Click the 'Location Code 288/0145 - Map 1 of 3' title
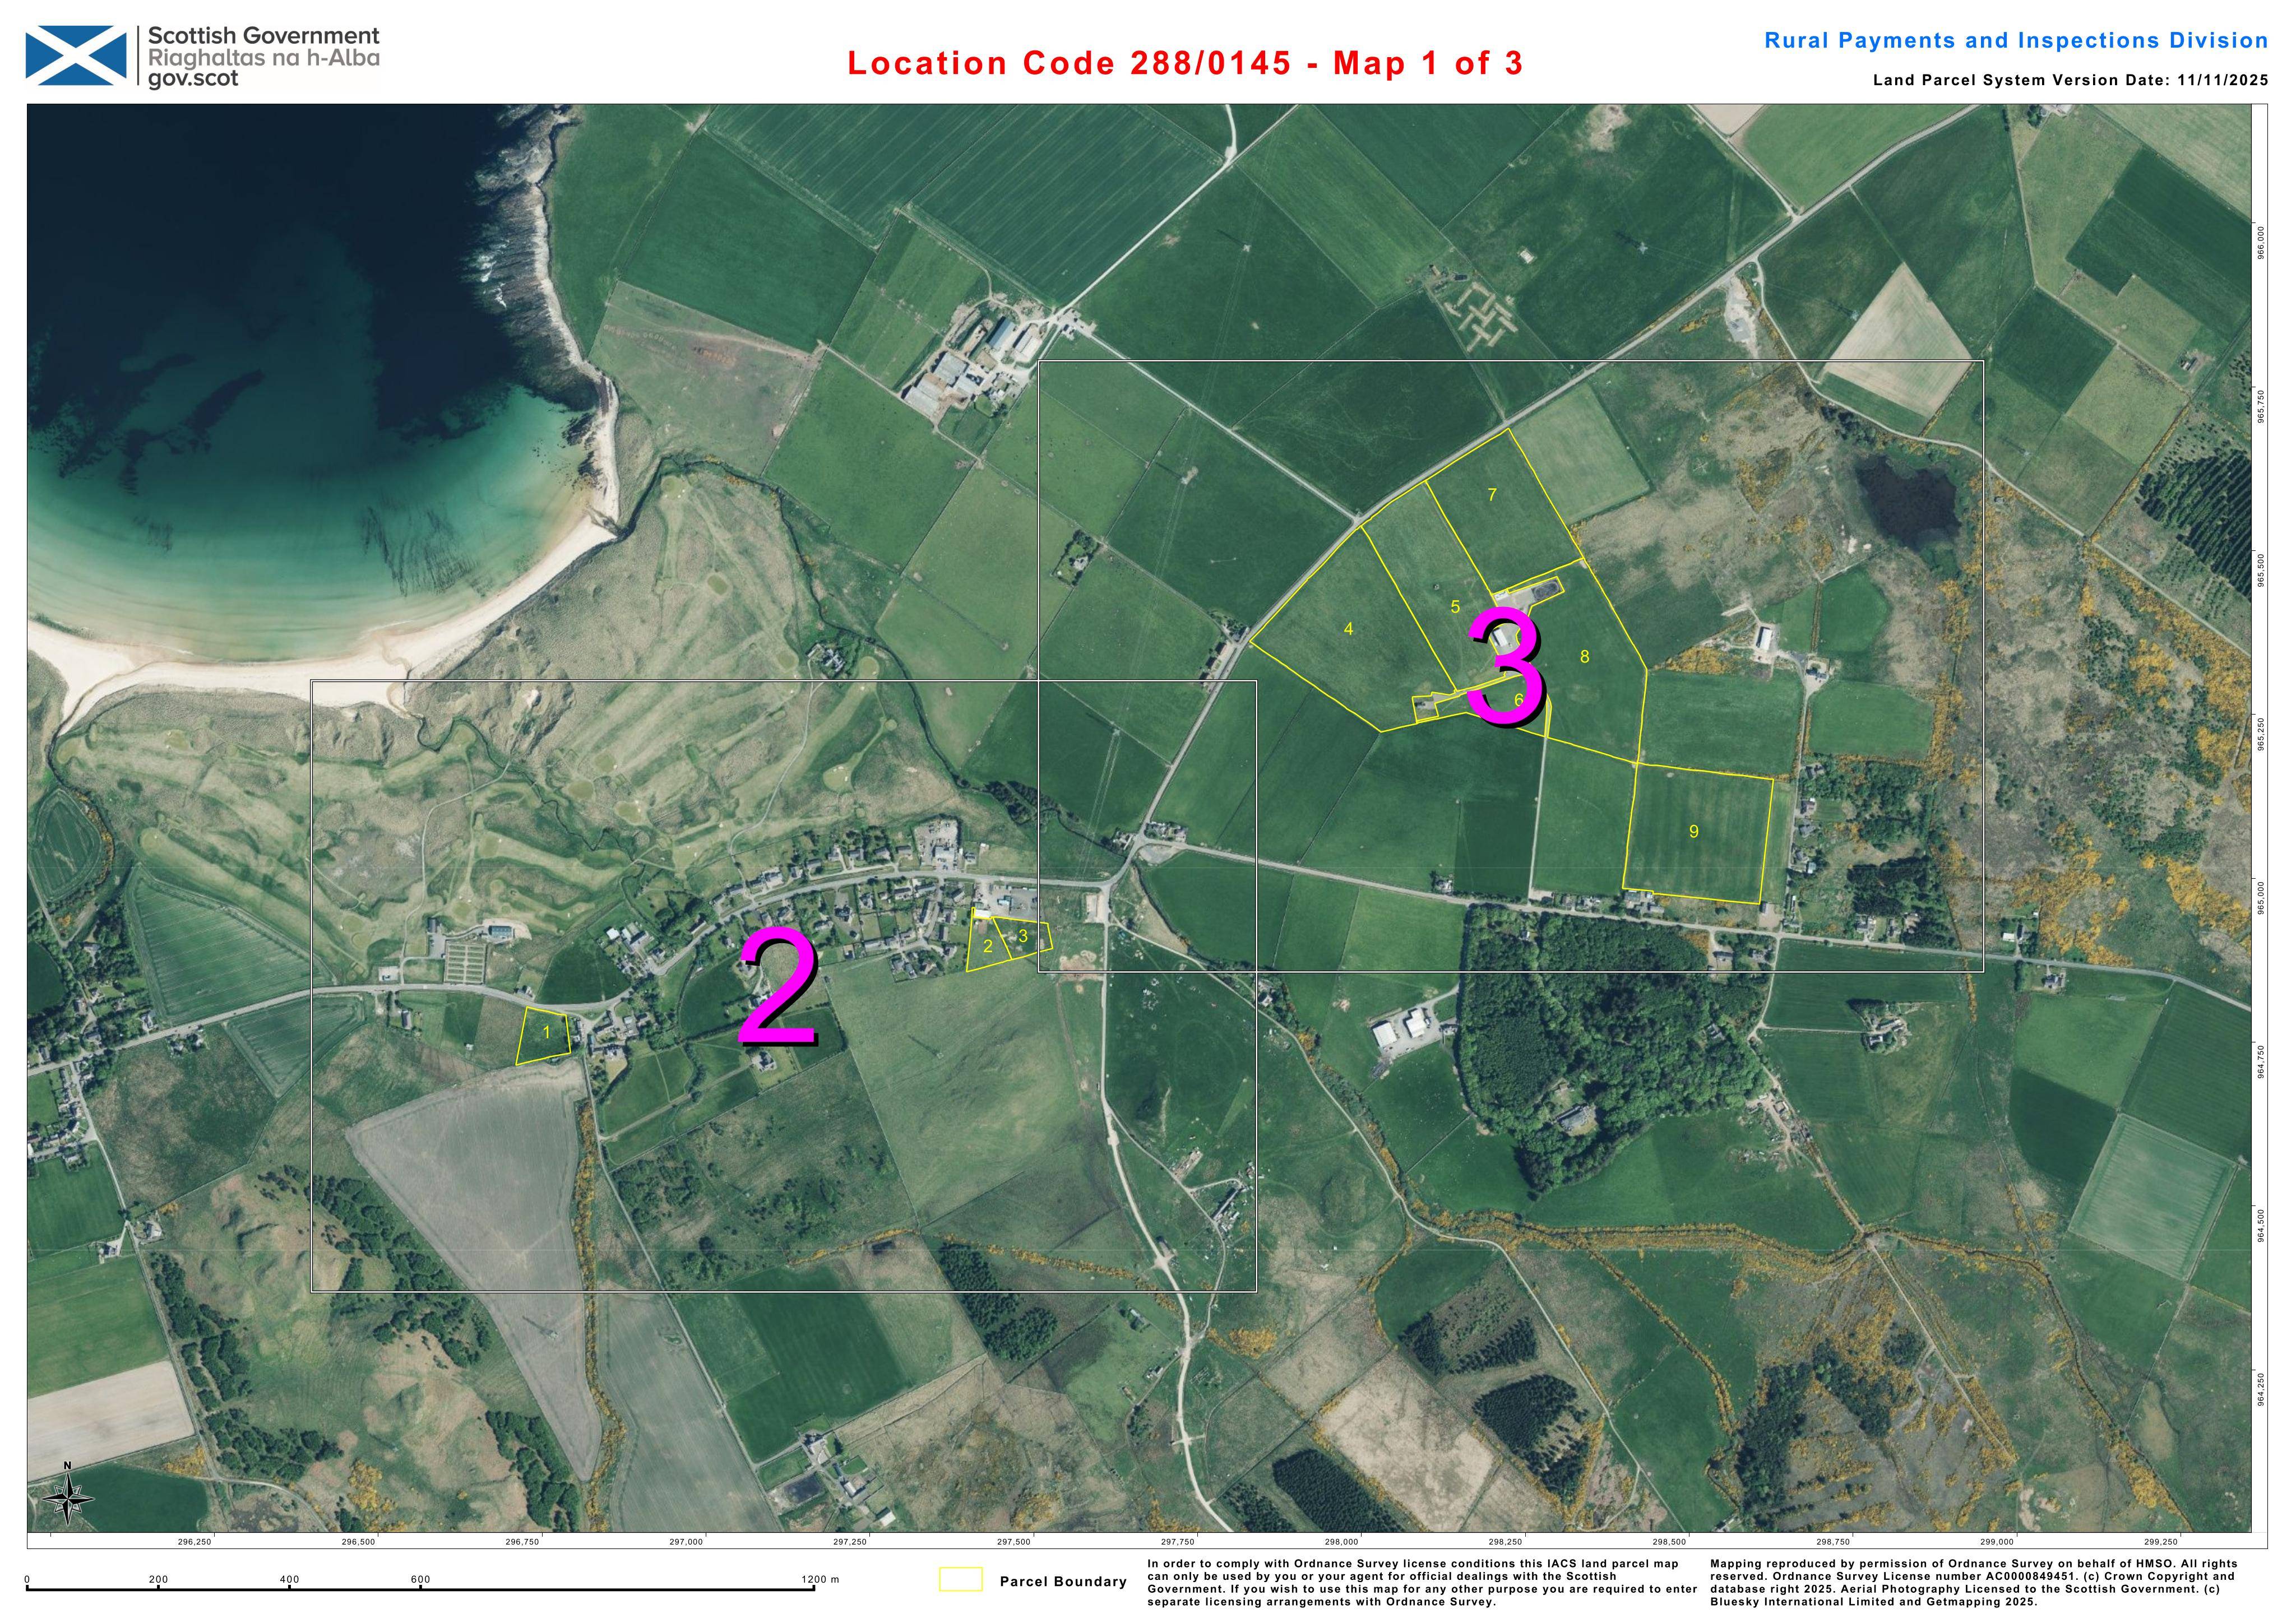Viewport: 2296px width, 1623px height. (x=1185, y=63)
